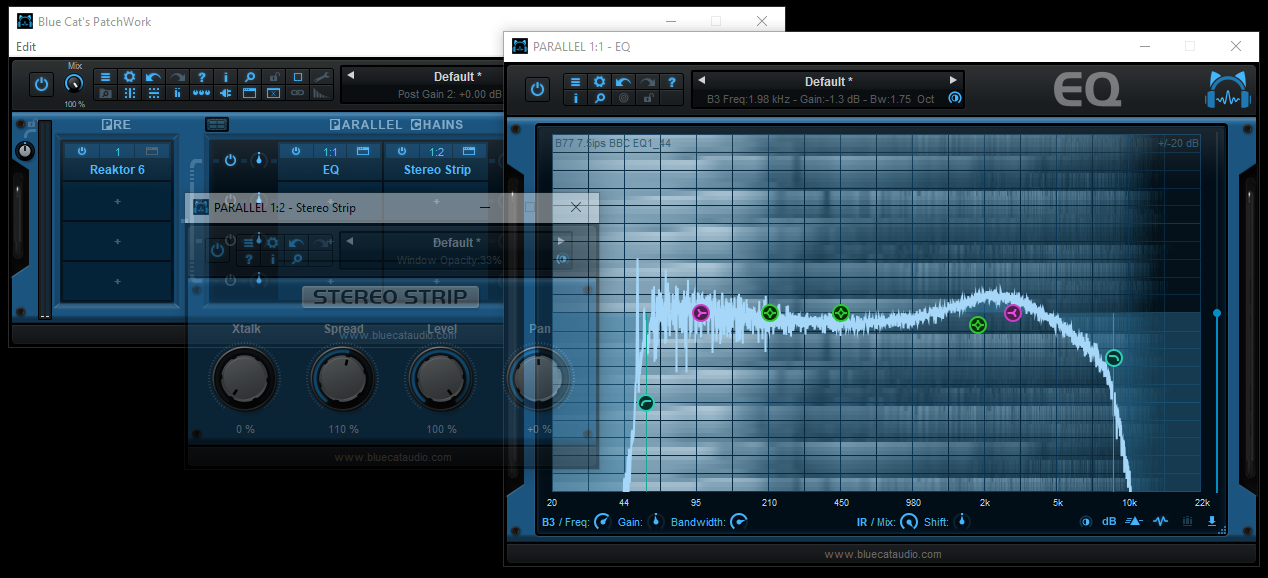The image size is (1268, 578).
Task: Open www.bluecataudio.com link in EQ window
Action: point(883,554)
